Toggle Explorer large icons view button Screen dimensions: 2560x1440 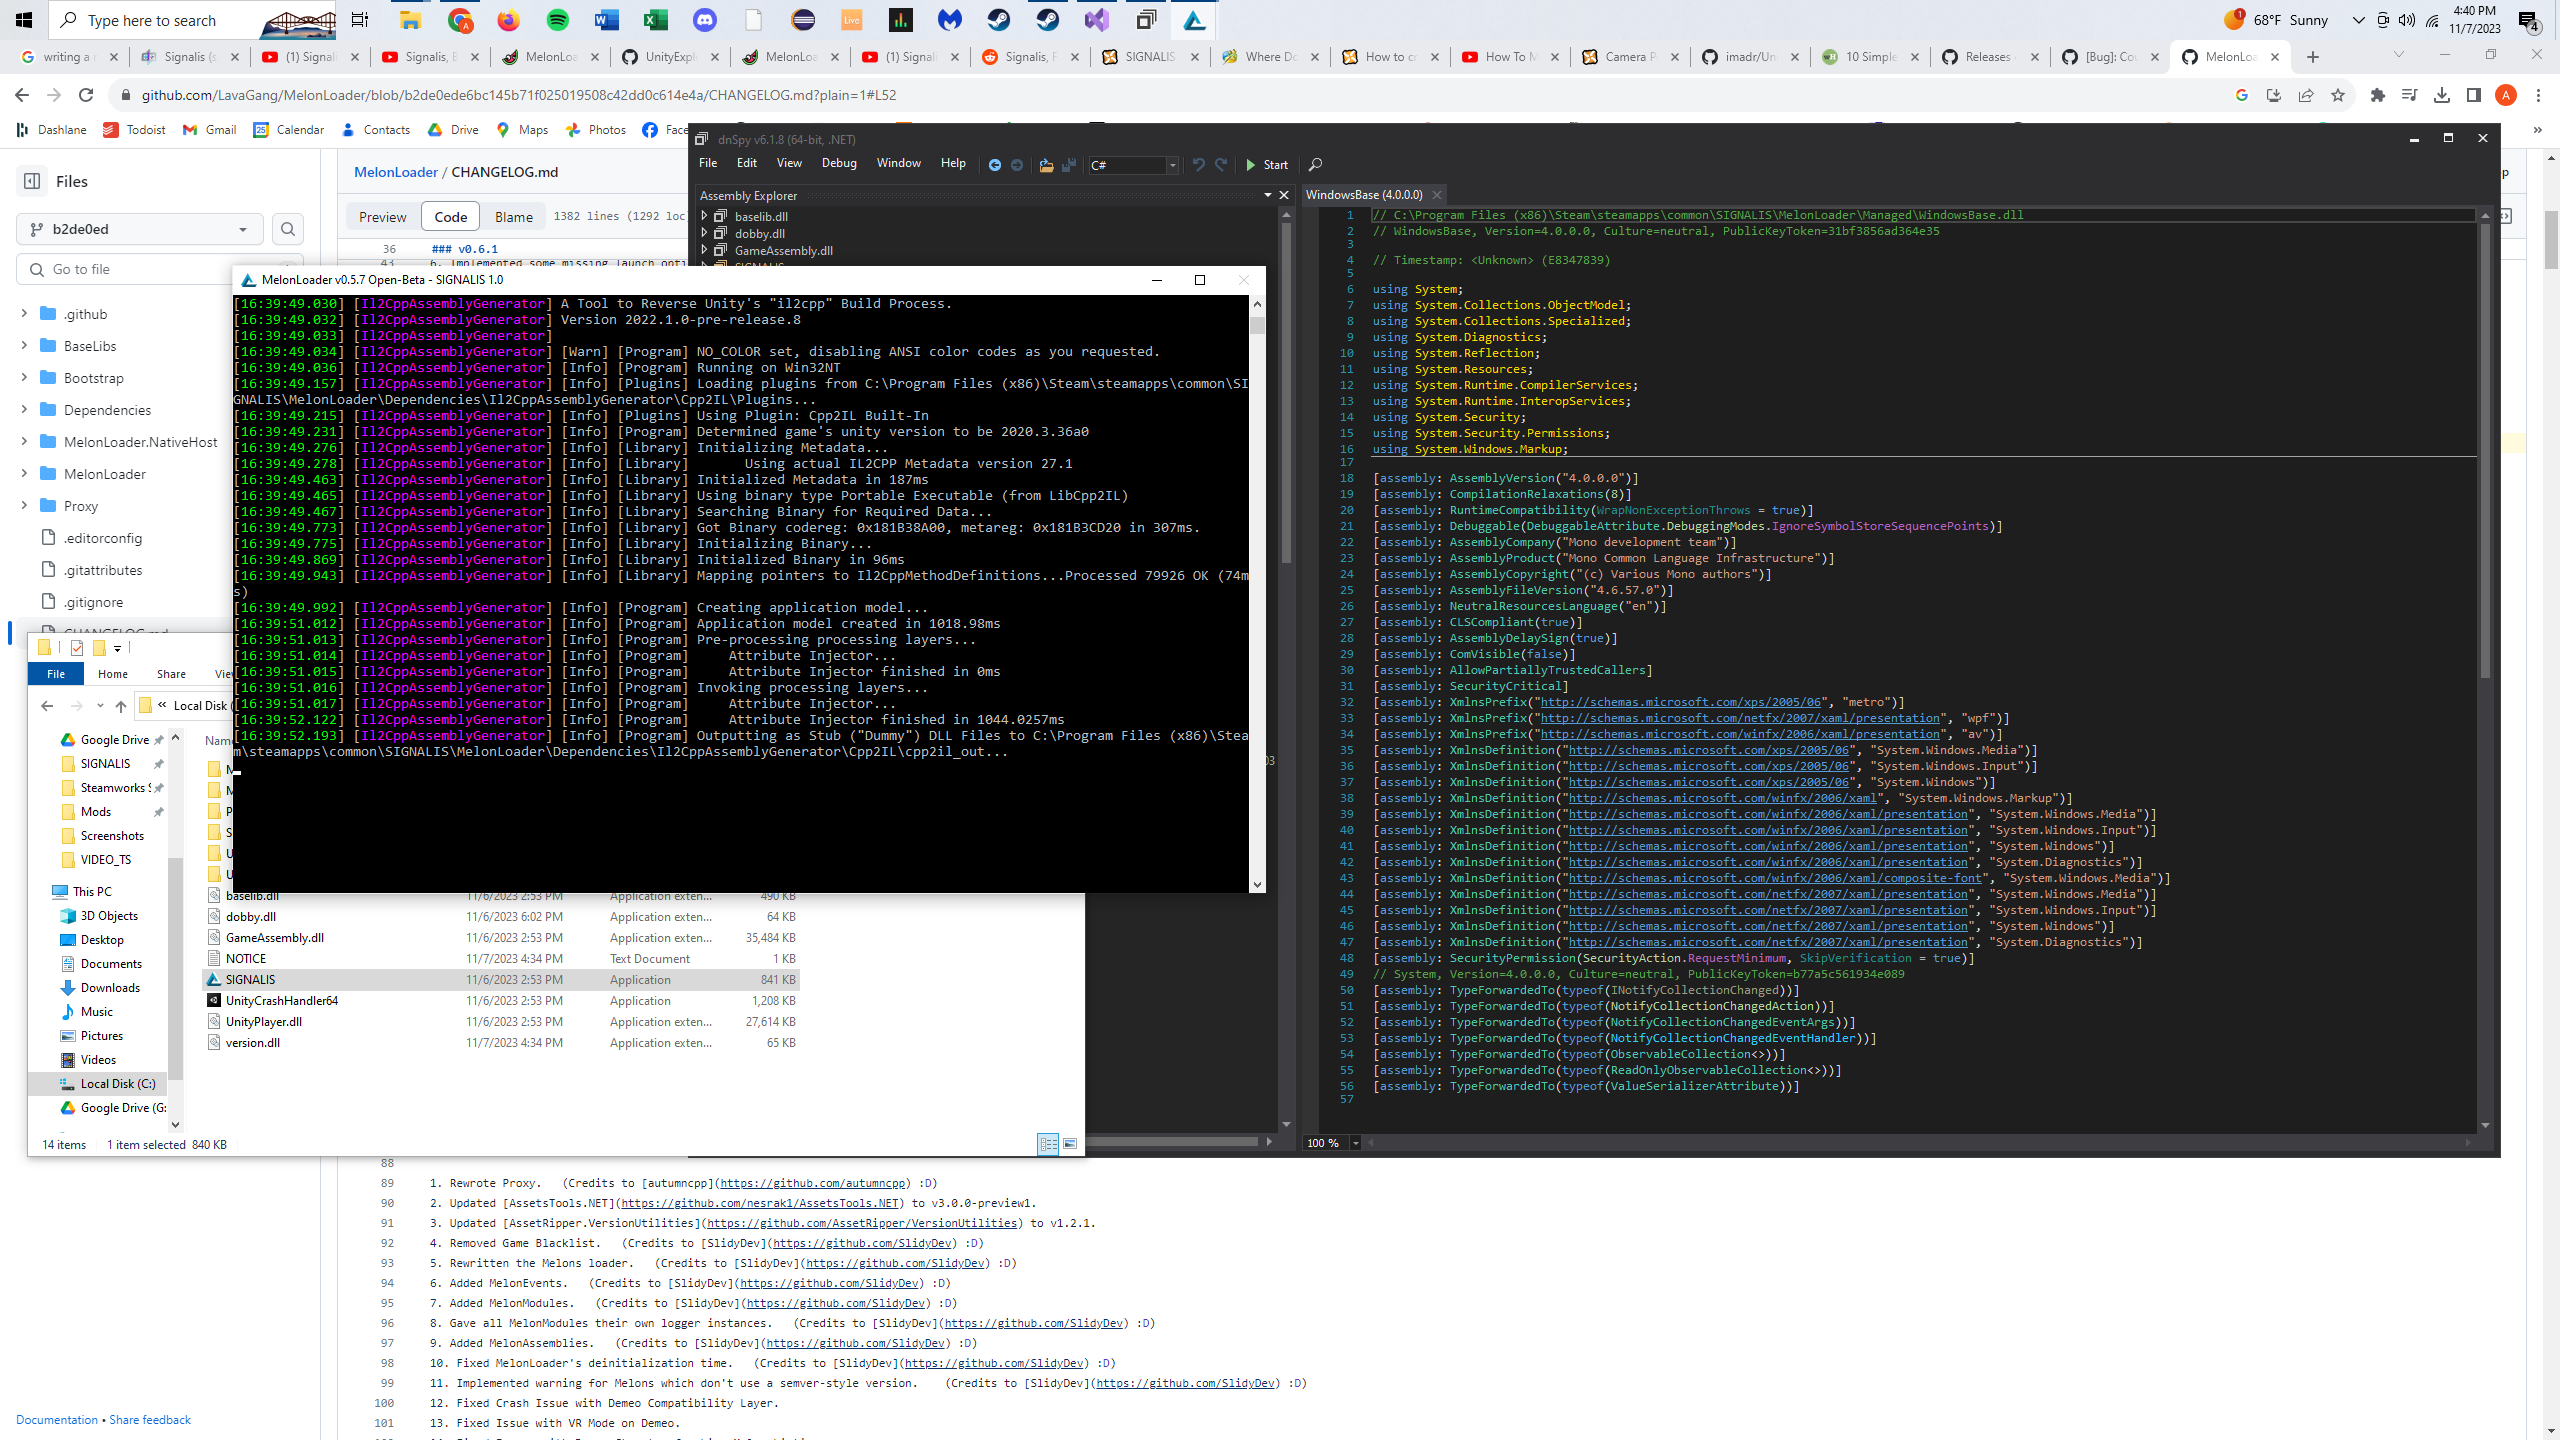(1070, 1144)
